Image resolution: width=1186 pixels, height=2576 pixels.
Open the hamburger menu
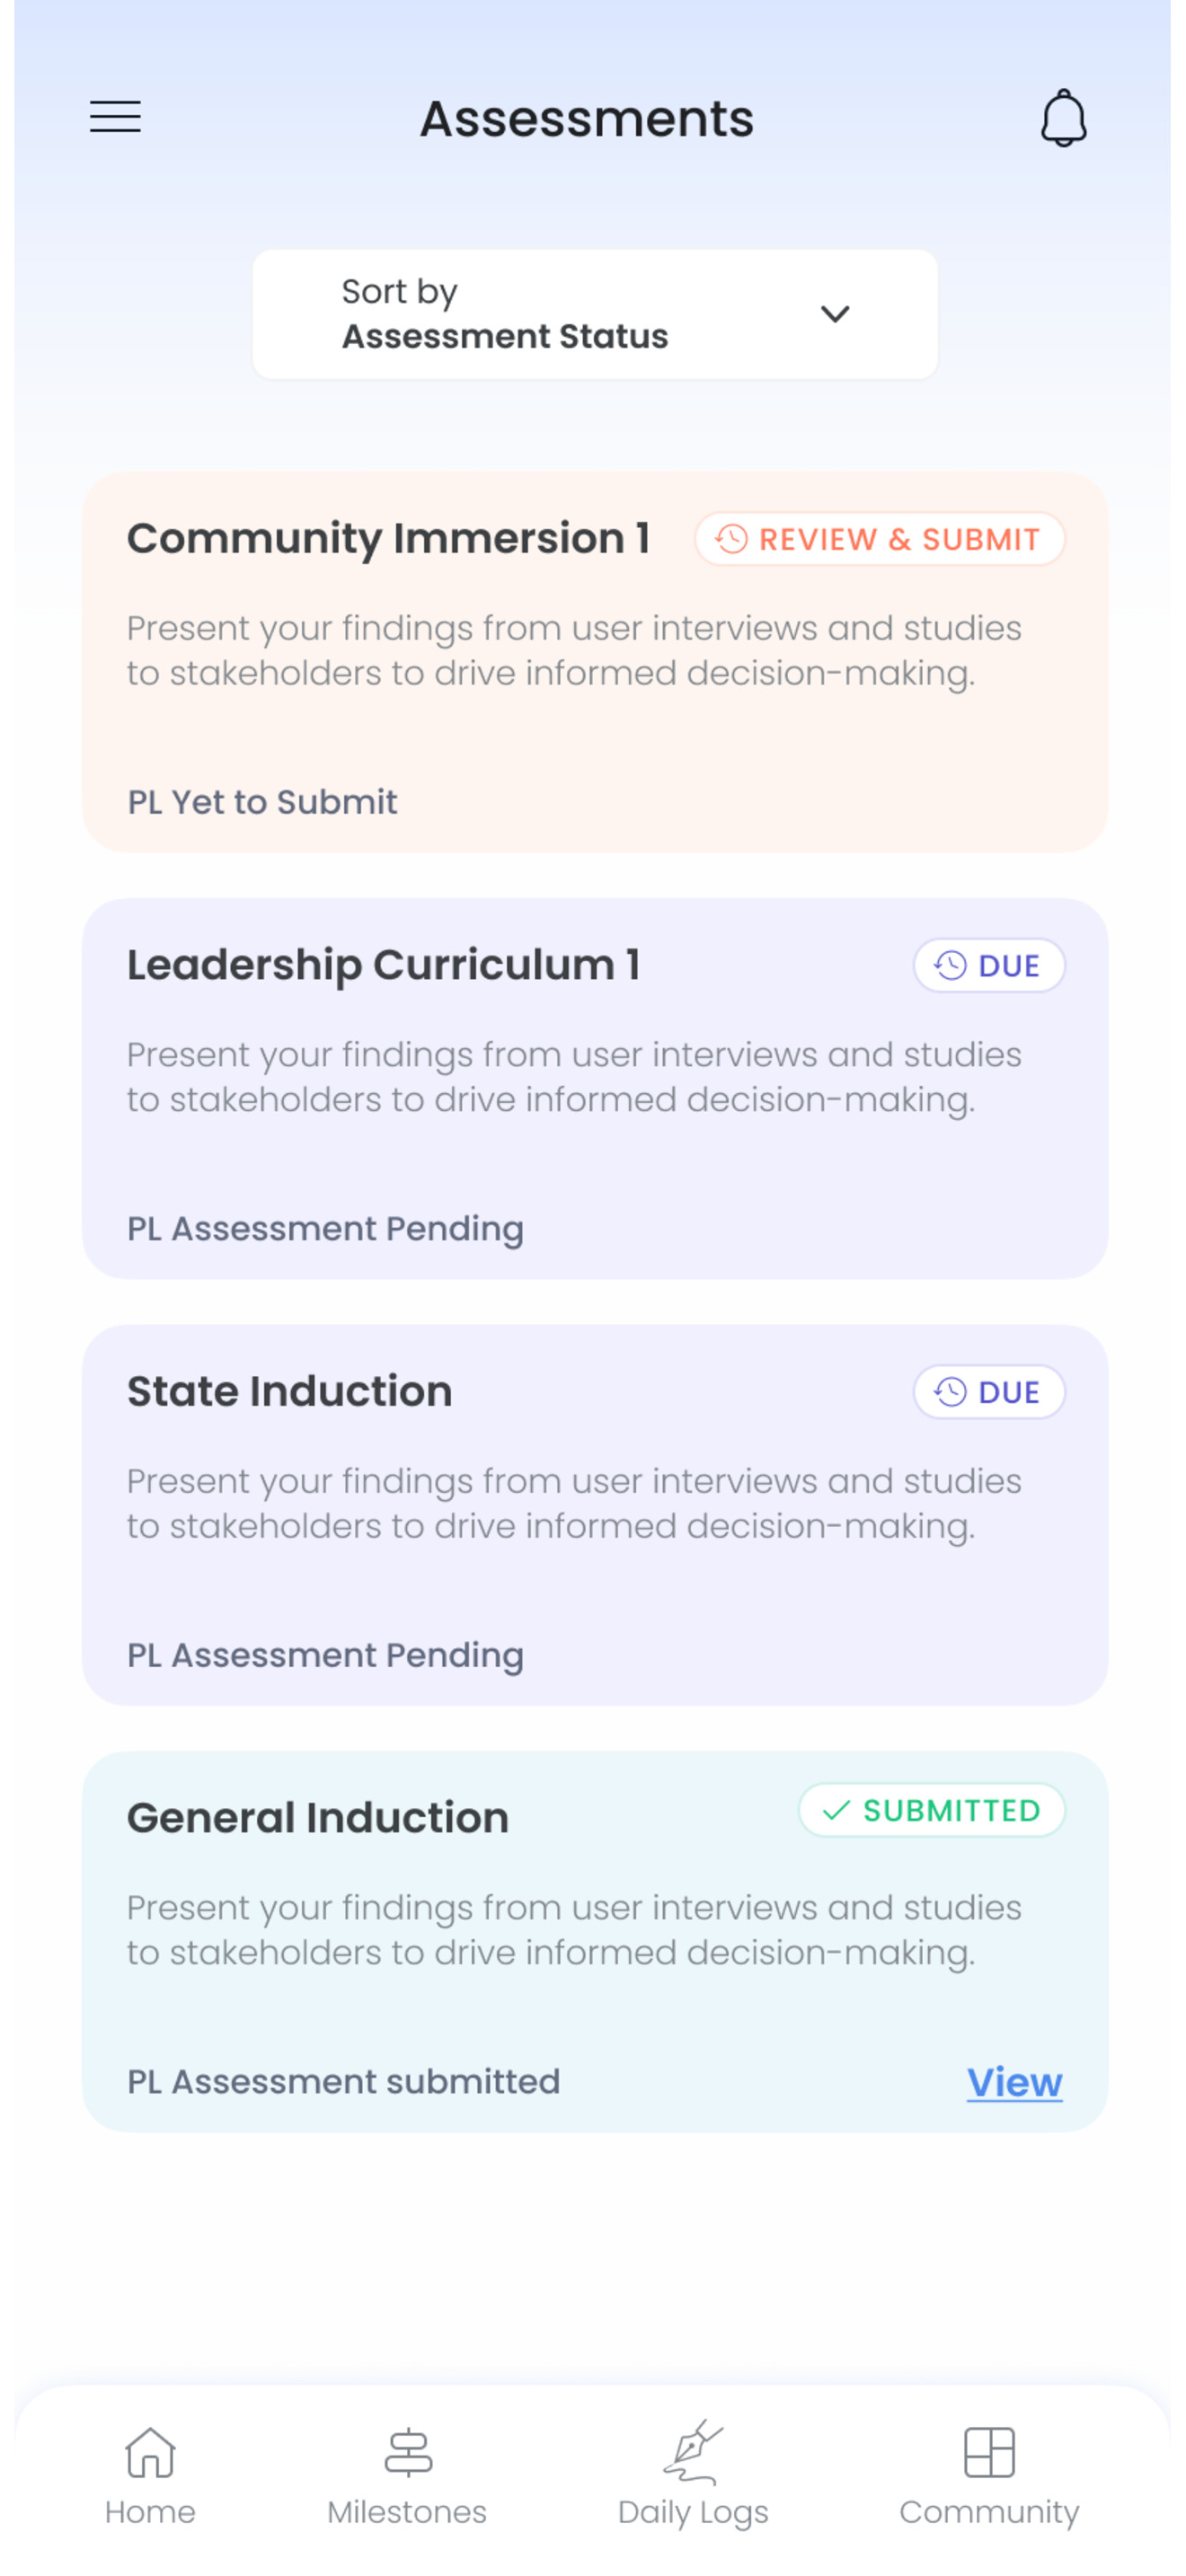115,117
